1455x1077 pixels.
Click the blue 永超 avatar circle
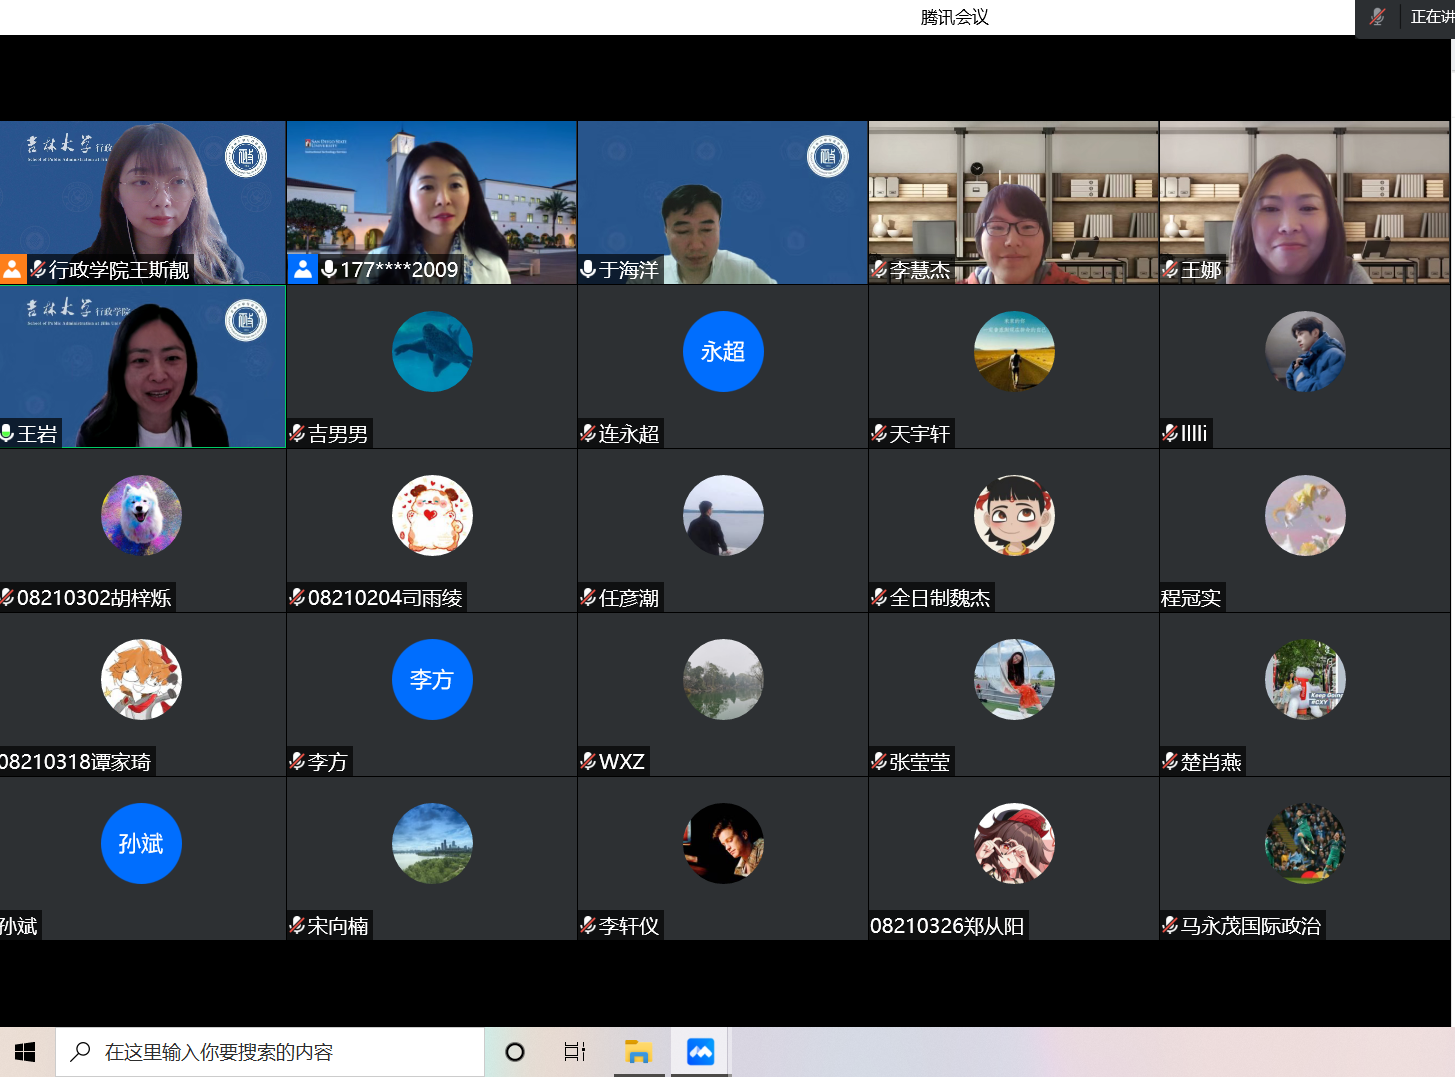tap(723, 352)
